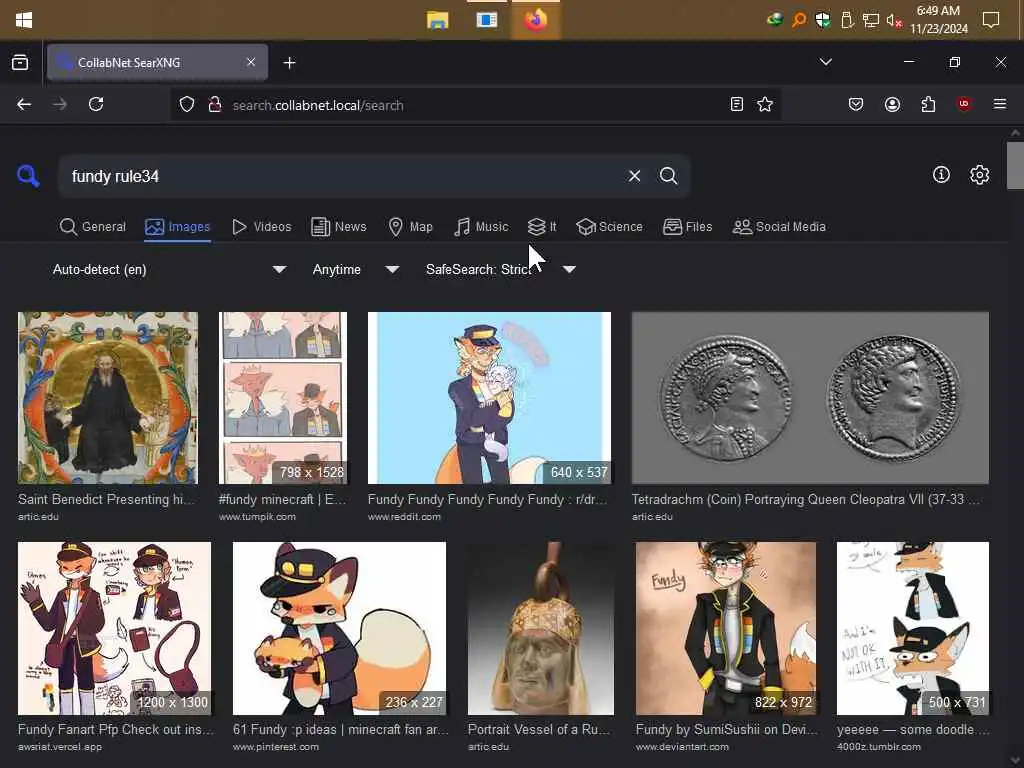The width and height of the screenshot is (1024, 768).
Task: Click the page vertical scrollbar thumb
Action: [x=1015, y=165]
